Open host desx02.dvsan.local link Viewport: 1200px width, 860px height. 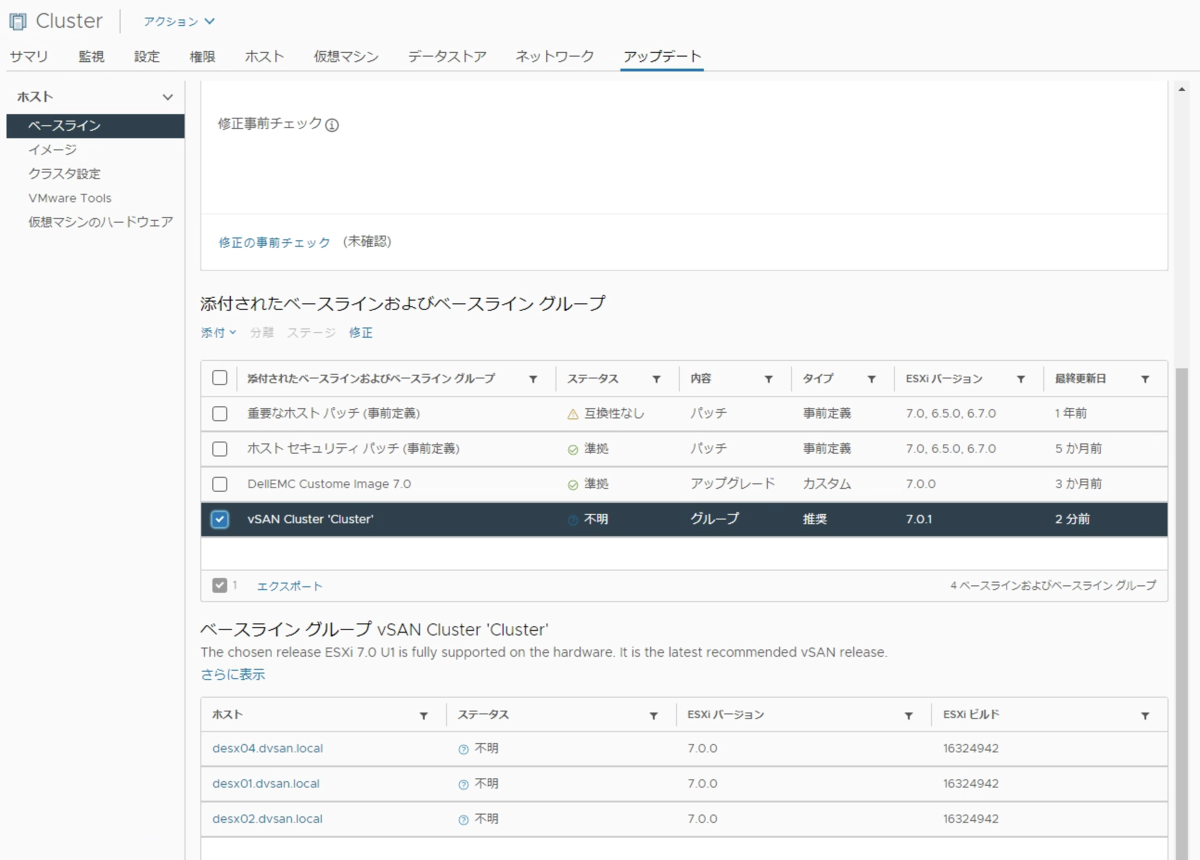[267, 819]
